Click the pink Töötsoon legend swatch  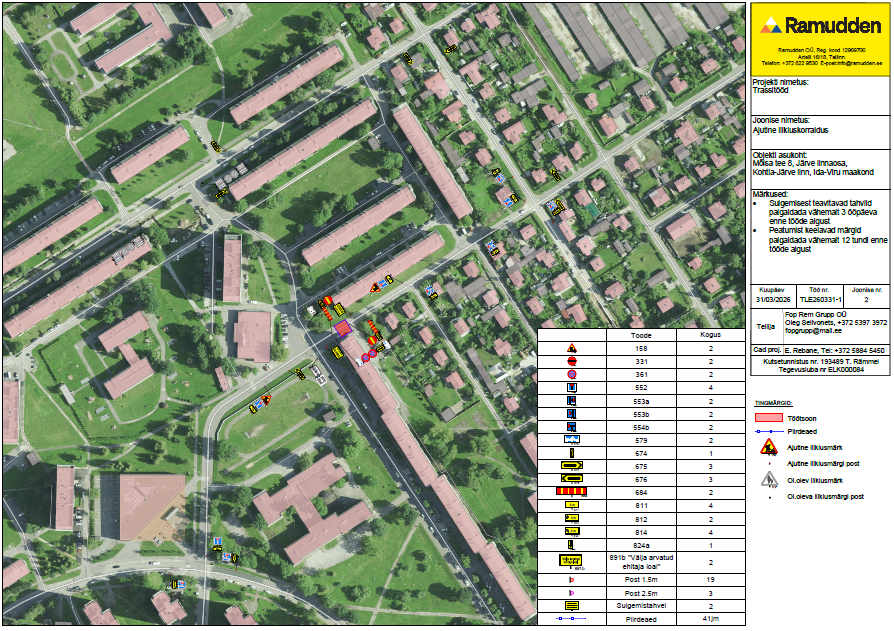(768, 416)
